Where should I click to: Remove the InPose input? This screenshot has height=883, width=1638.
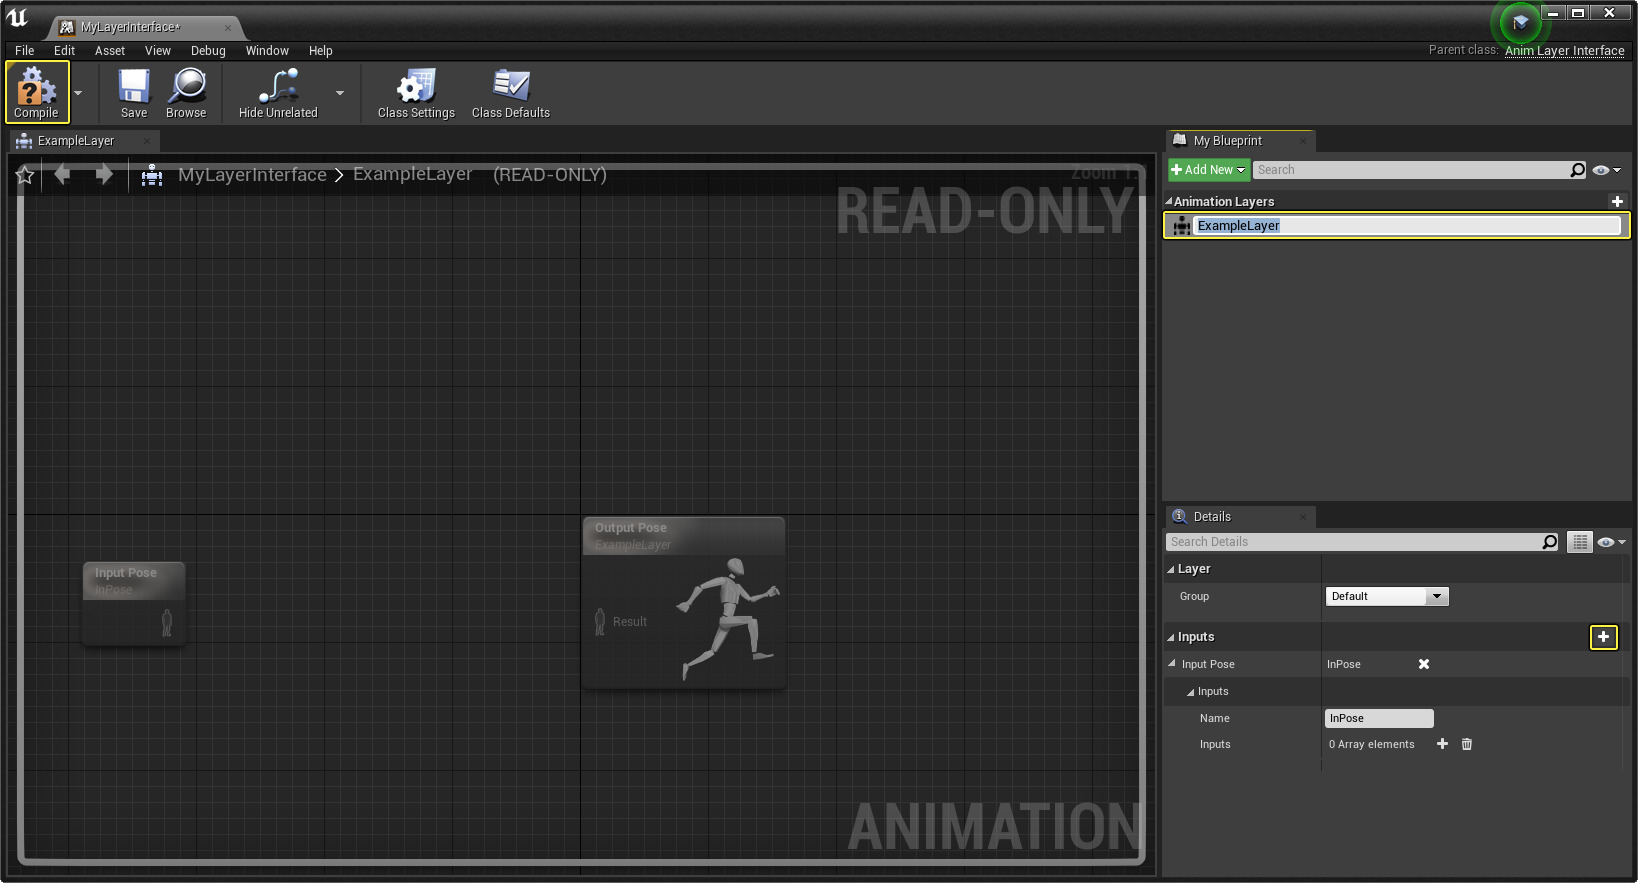click(x=1424, y=664)
